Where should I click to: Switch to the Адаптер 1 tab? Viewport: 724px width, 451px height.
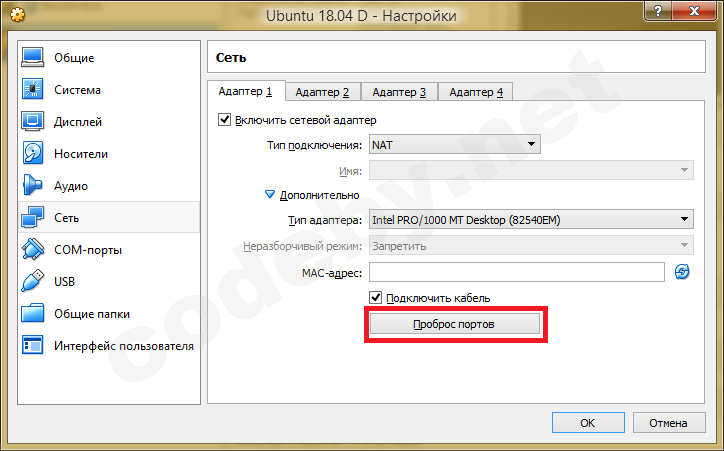click(246, 91)
